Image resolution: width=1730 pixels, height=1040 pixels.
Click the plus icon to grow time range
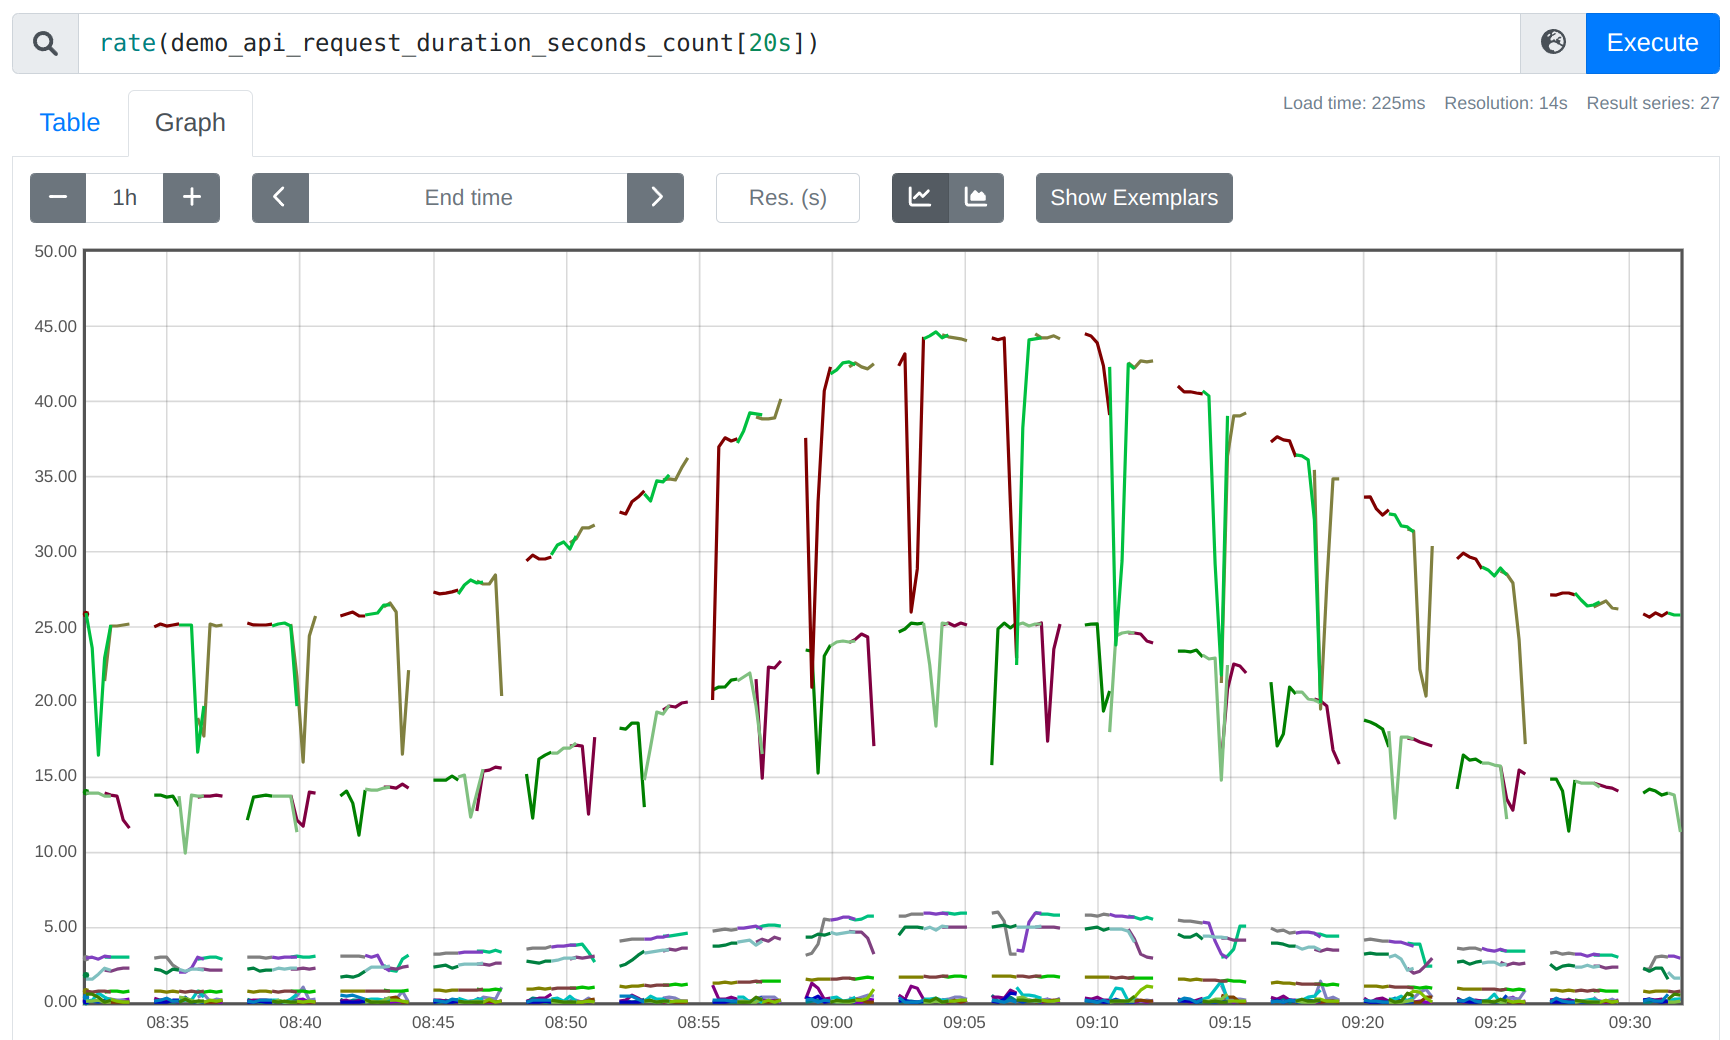[191, 197]
